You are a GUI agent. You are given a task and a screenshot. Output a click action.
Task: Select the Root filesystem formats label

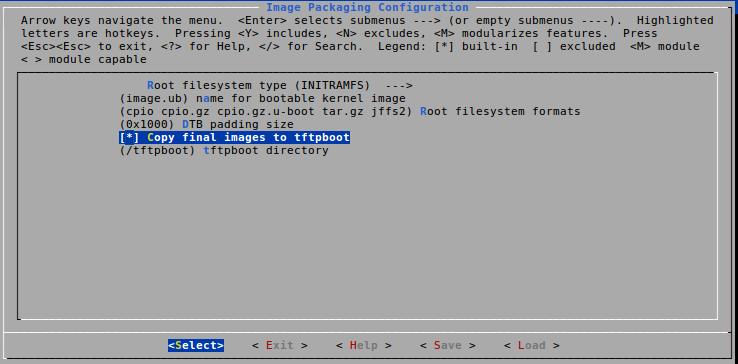(500, 112)
